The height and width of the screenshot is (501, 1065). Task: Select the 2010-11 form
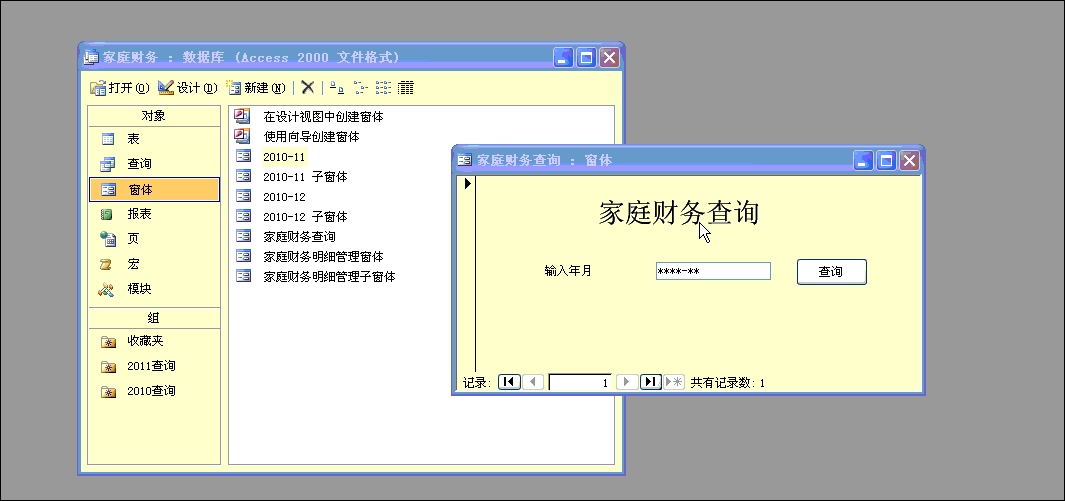coord(284,157)
